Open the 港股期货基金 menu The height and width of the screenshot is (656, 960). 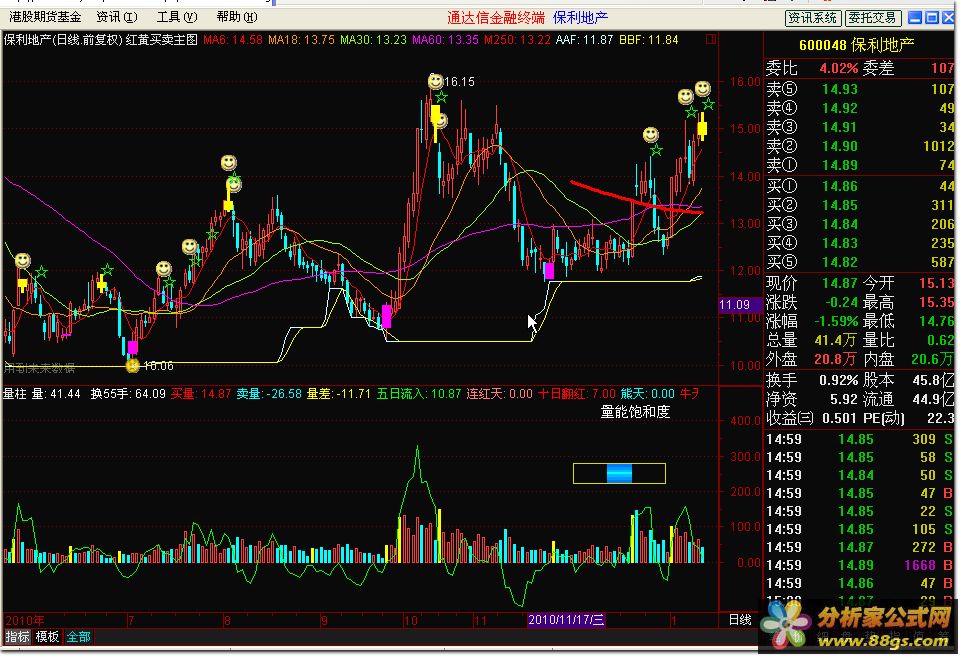[45, 17]
